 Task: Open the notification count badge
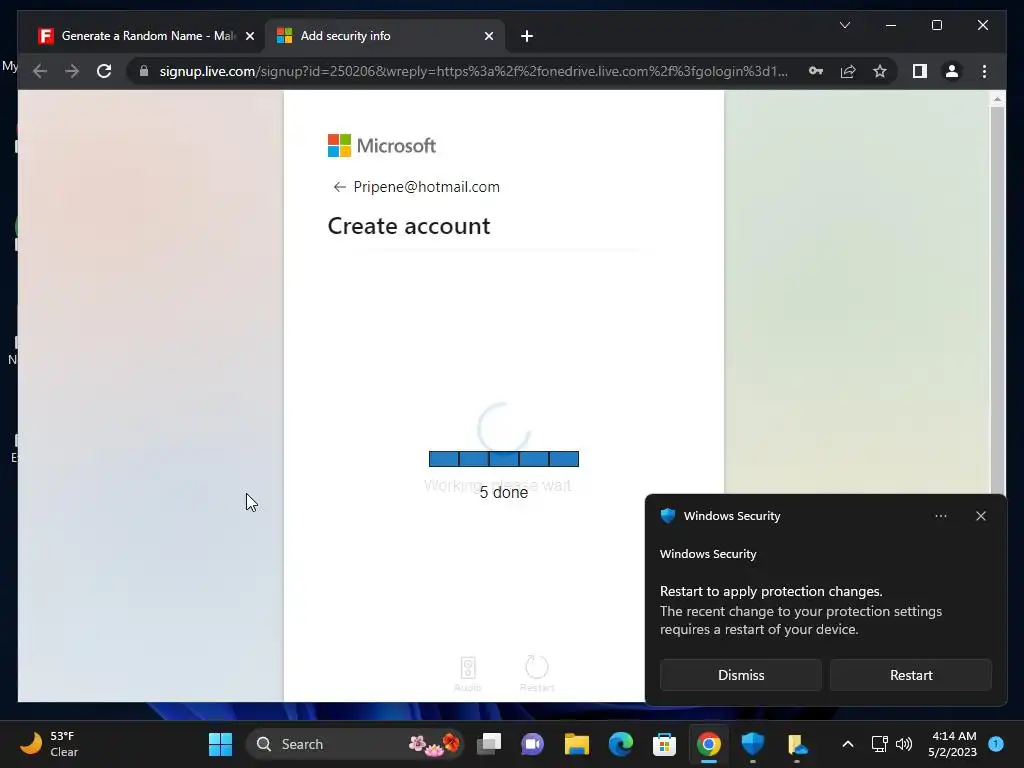pyautogui.click(x=996, y=743)
